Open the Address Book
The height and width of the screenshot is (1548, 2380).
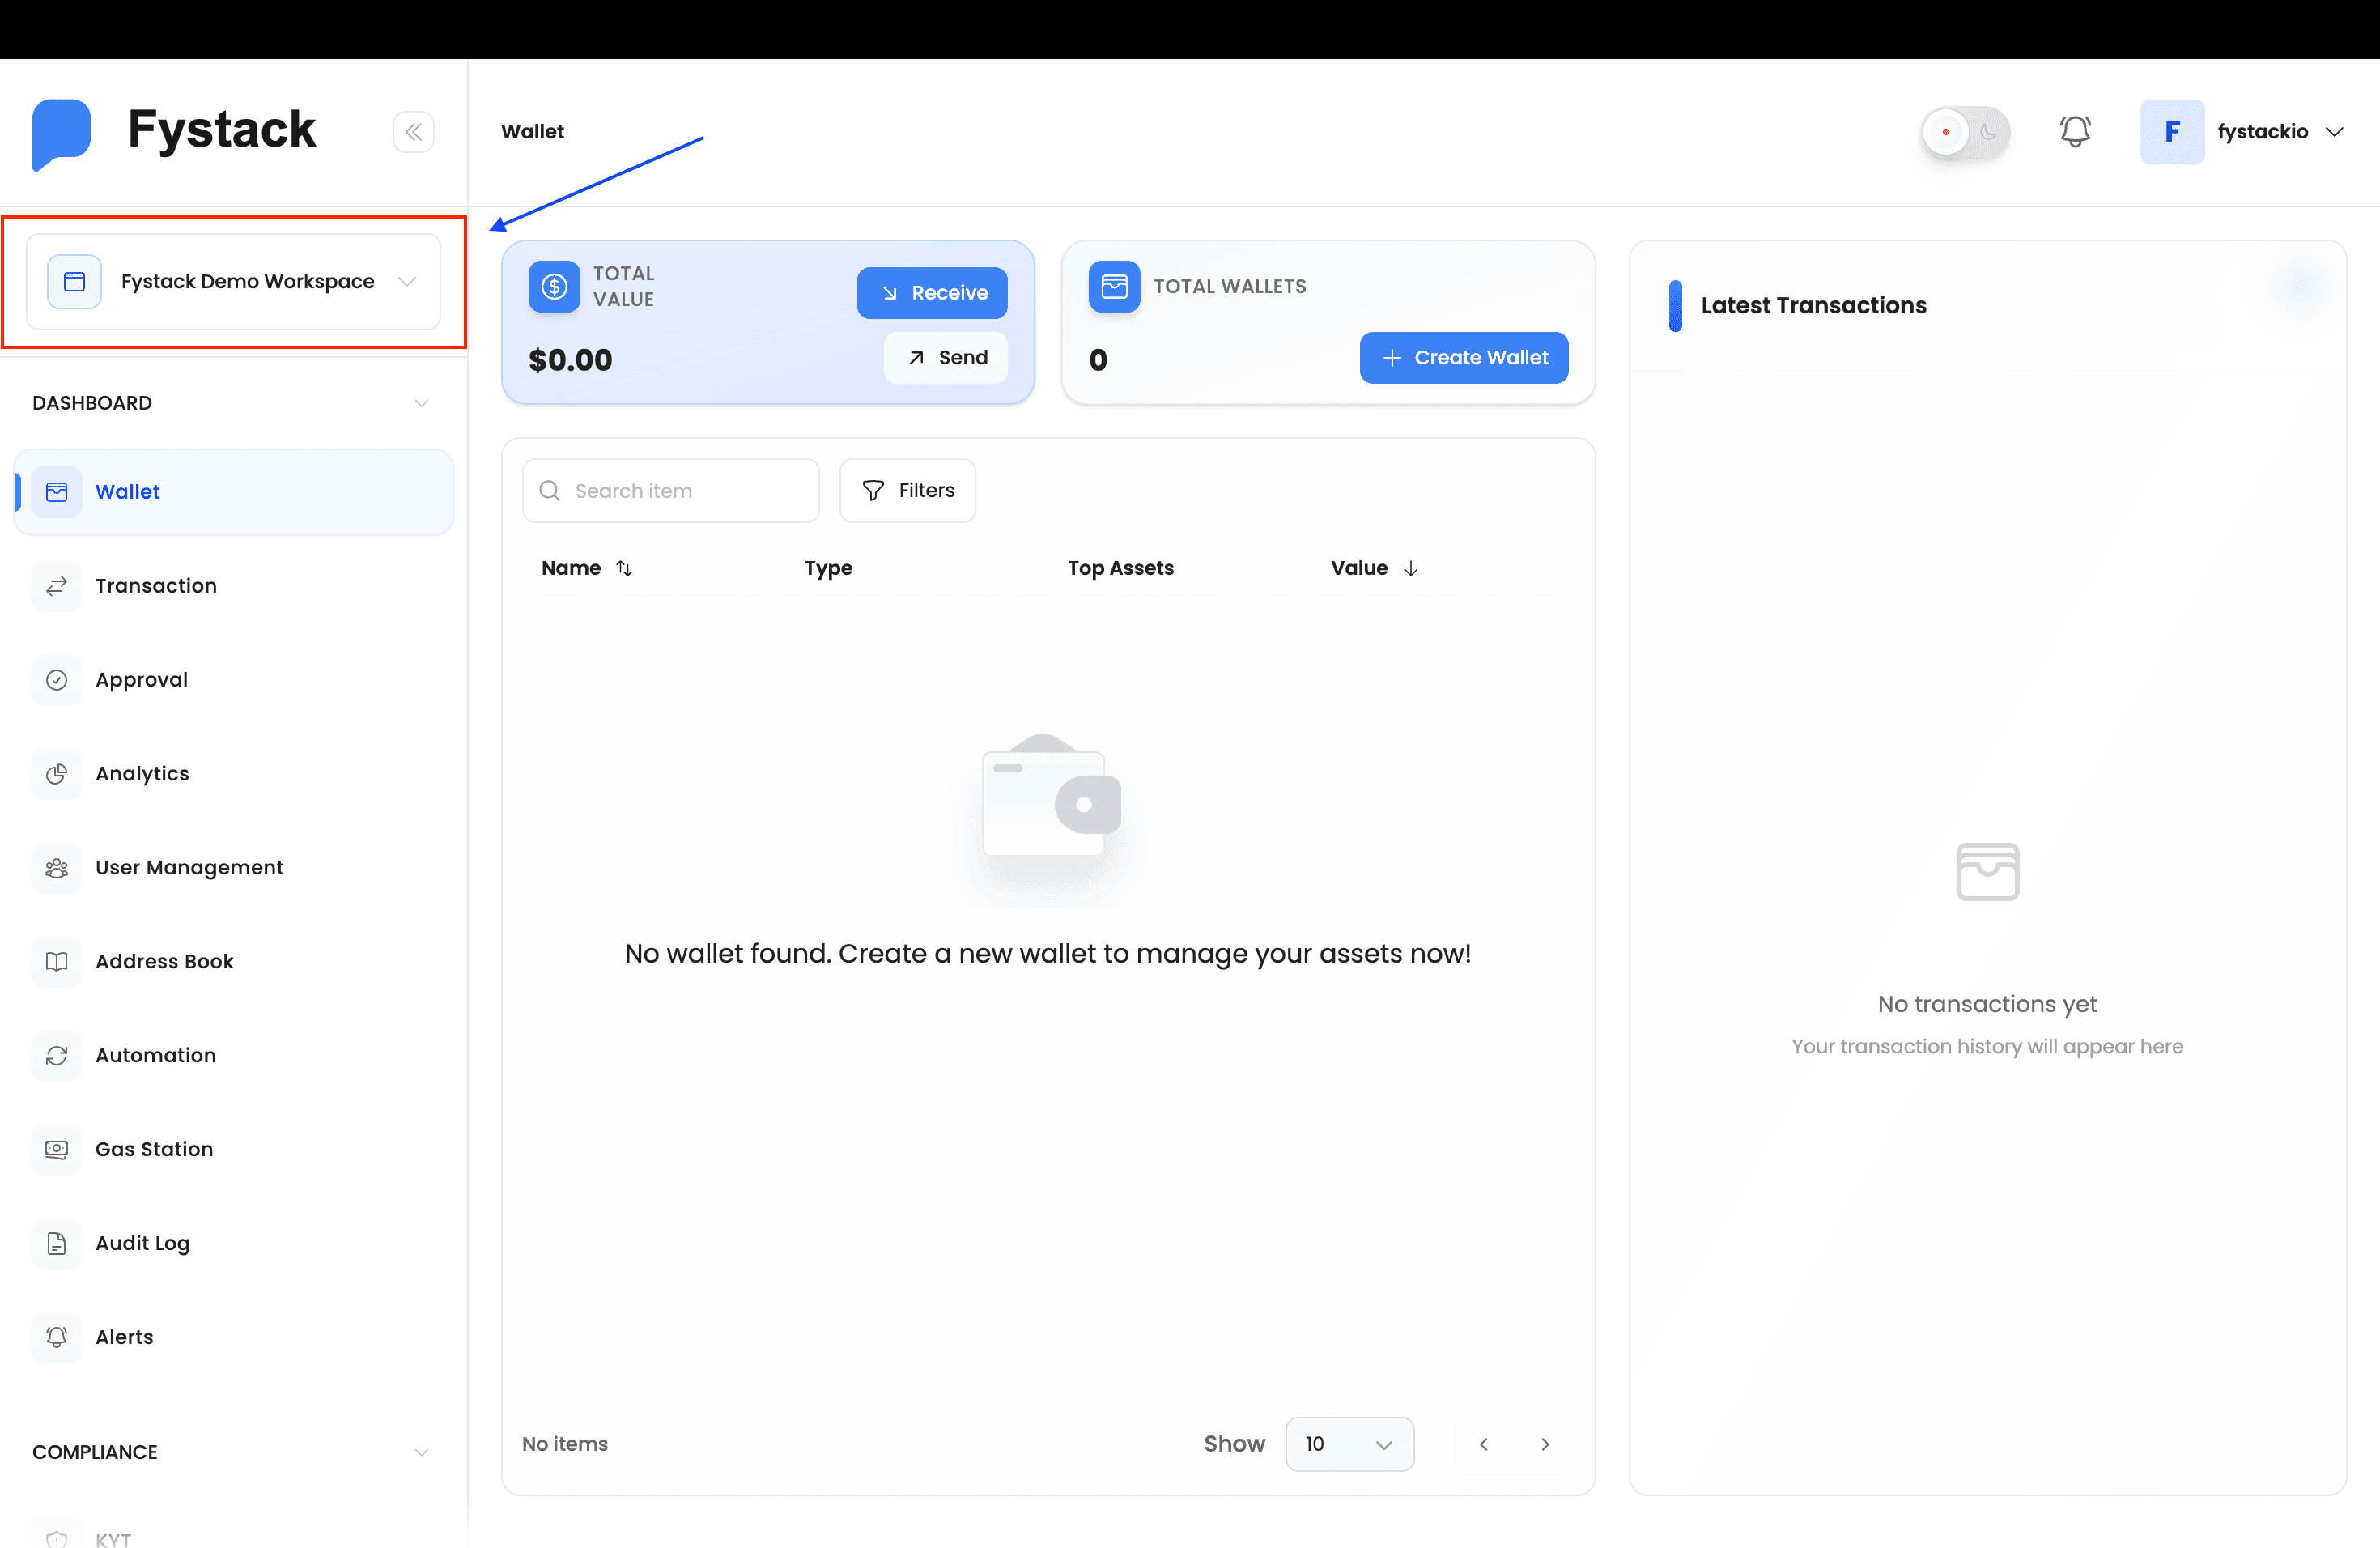(163, 961)
